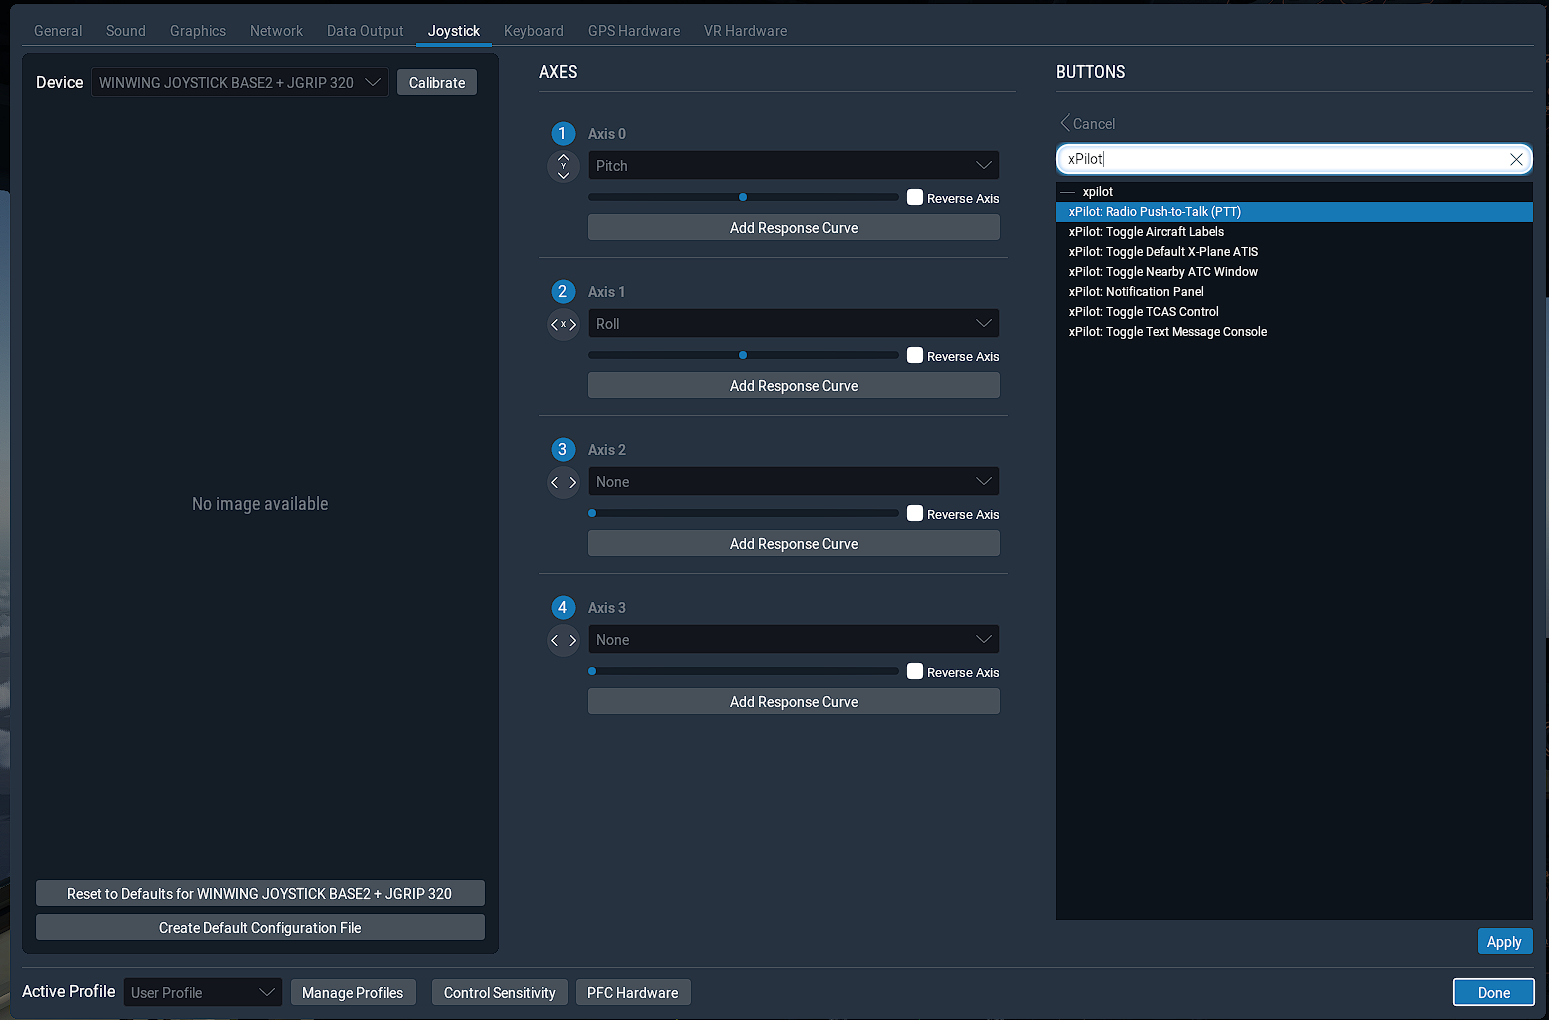Click the arrows icon next to Axis 3
The width and height of the screenshot is (1549, 1020).
(563, 640)
